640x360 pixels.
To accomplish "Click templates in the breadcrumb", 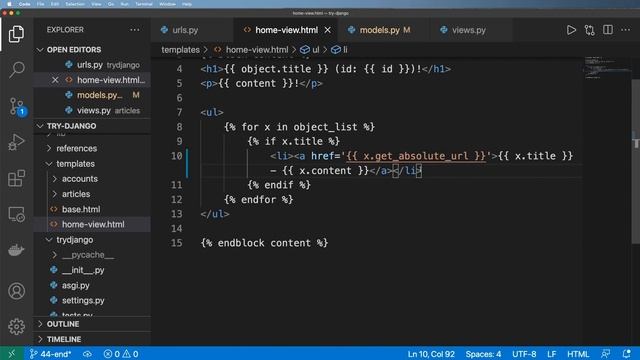I will [180, 50].
